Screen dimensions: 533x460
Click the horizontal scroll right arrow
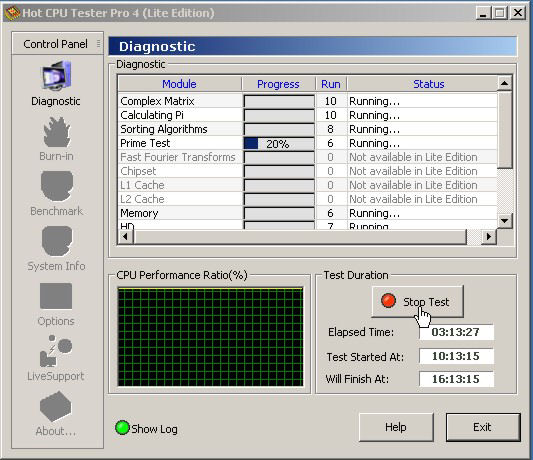[489, 236]
